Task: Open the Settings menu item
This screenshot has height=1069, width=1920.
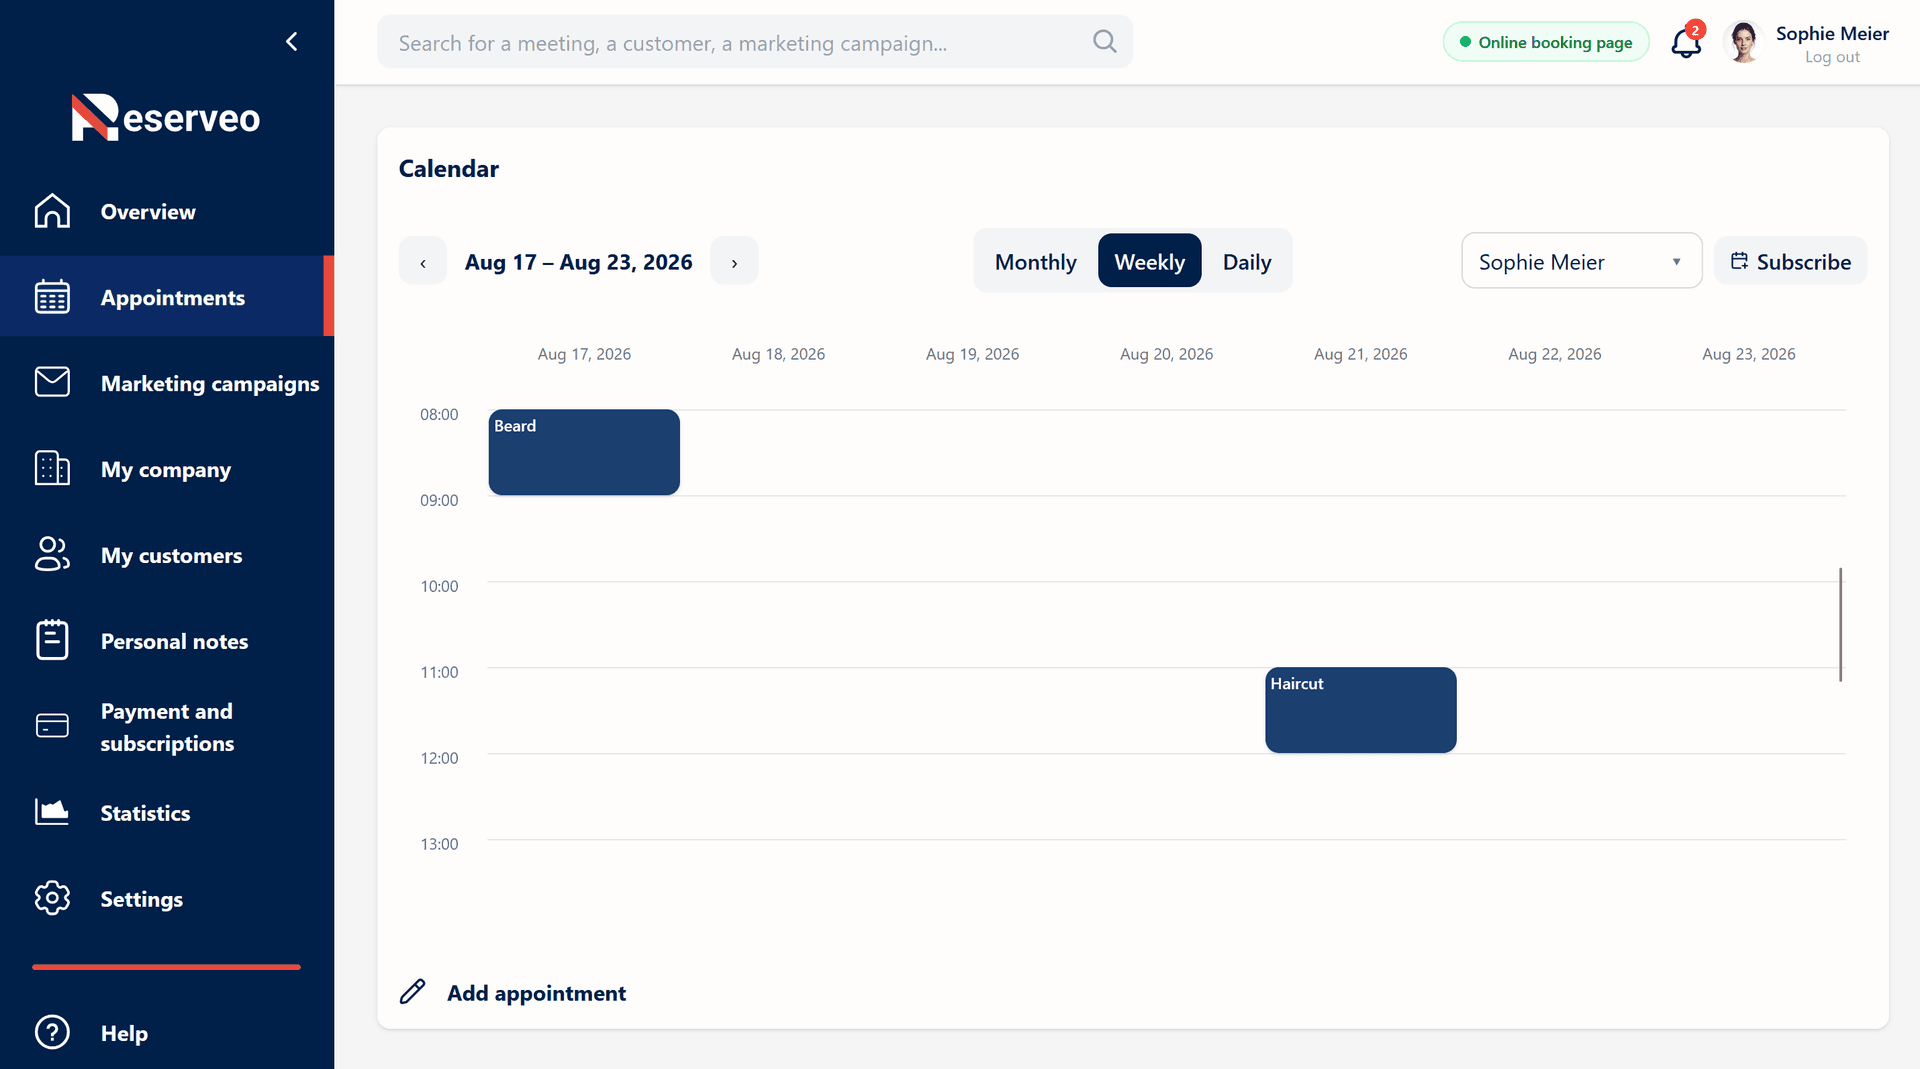Action: [167, 899]
